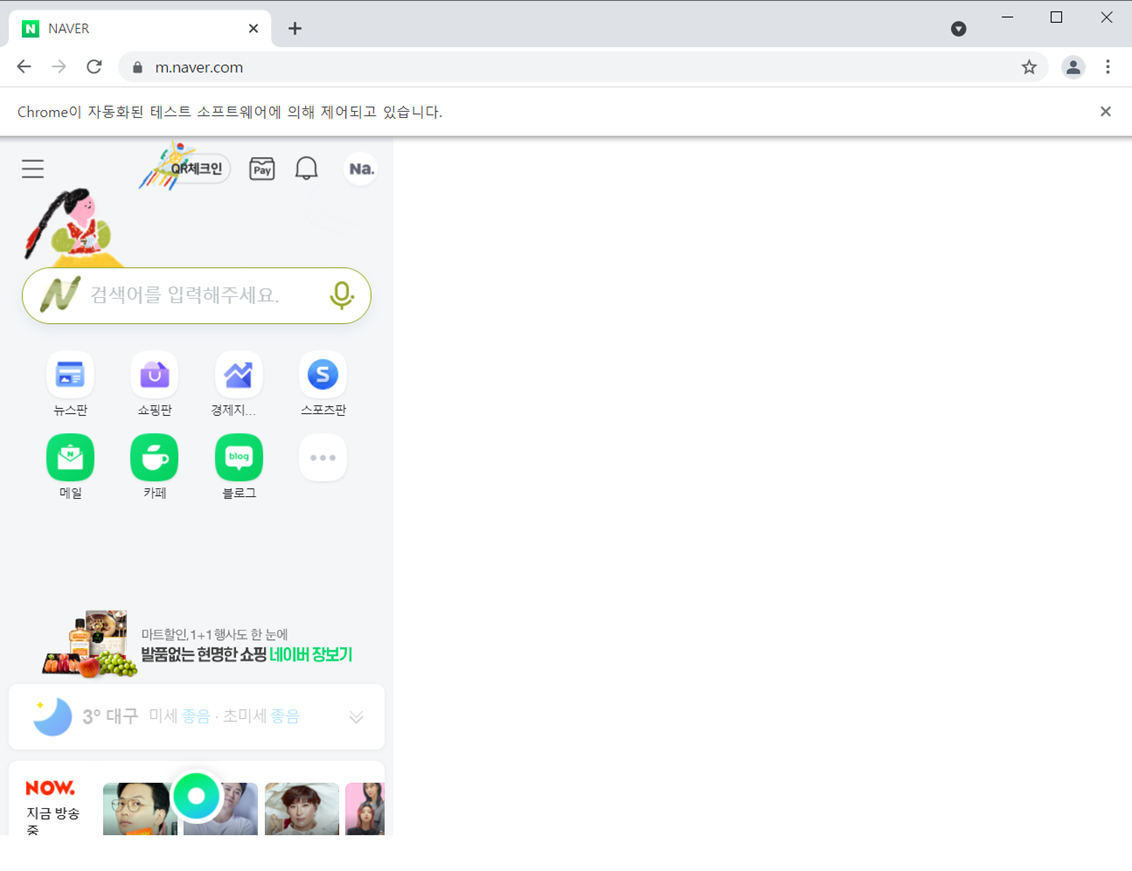Open the hamburger menu on Naver
The height and width of the screenshot is (871, 1132).
click(32, 168)
